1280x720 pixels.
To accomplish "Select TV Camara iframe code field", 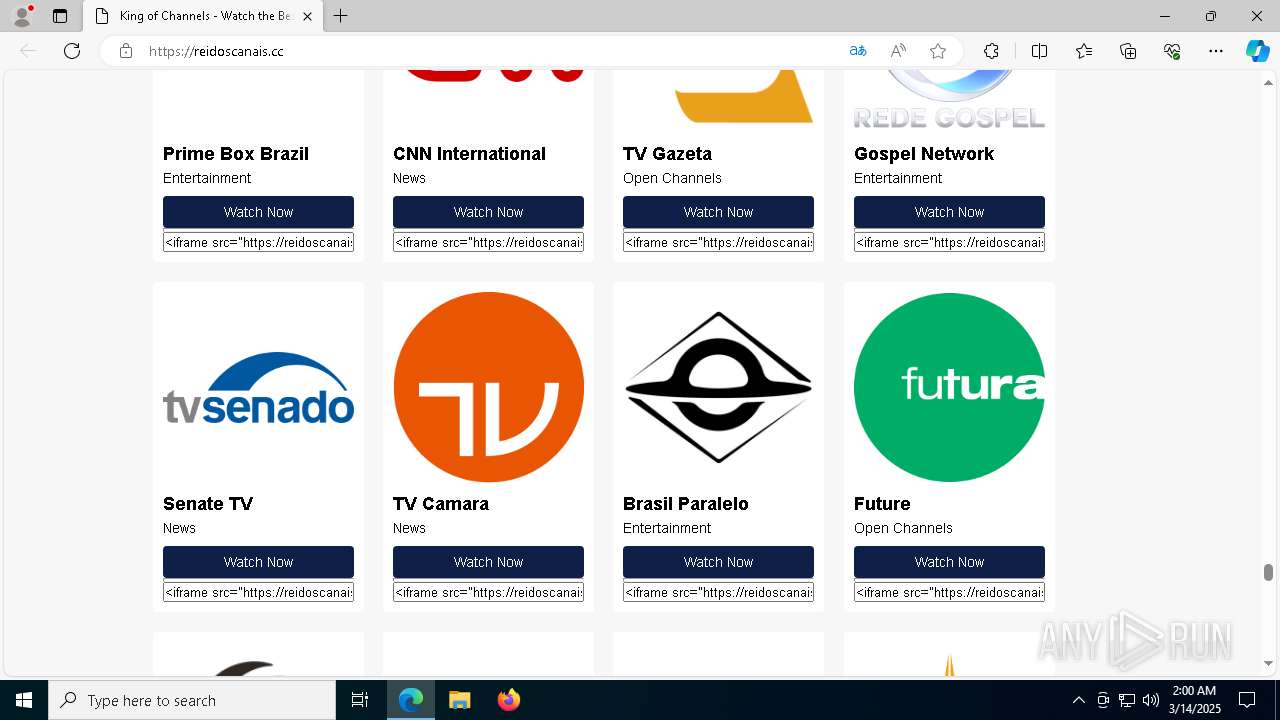I will (488, 592).
